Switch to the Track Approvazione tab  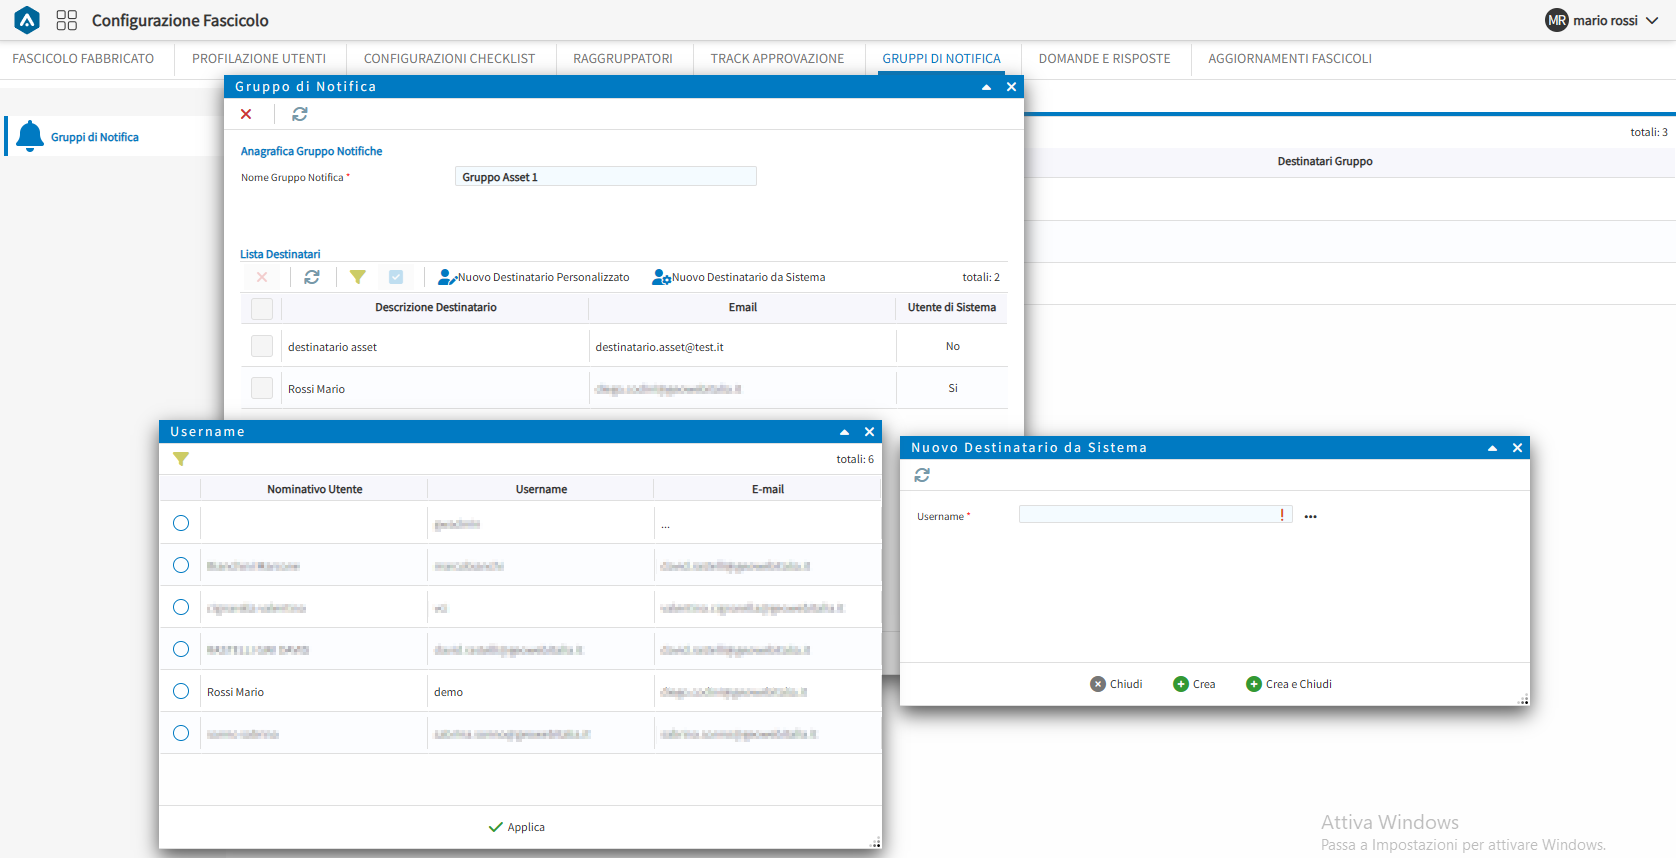(x=777, y=59)
